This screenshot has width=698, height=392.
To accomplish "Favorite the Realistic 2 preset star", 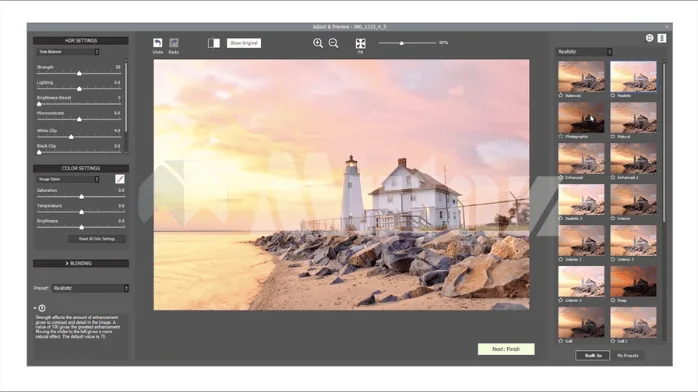I will pyautogui.click(x=561, y=218).
